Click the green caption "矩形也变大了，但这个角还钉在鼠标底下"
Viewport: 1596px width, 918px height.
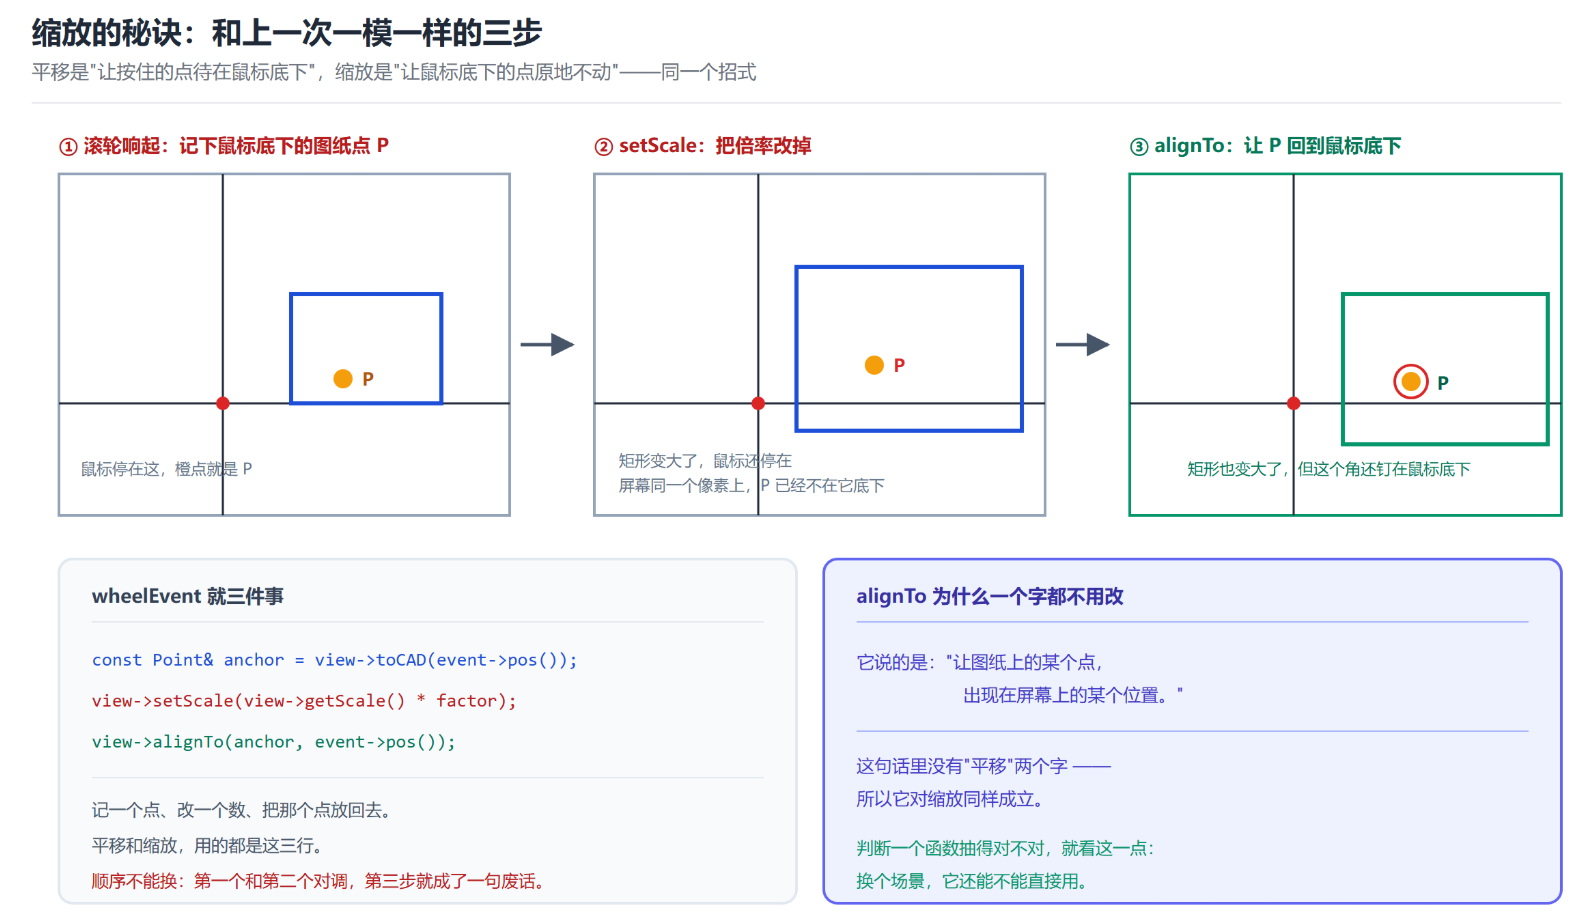1329,469
